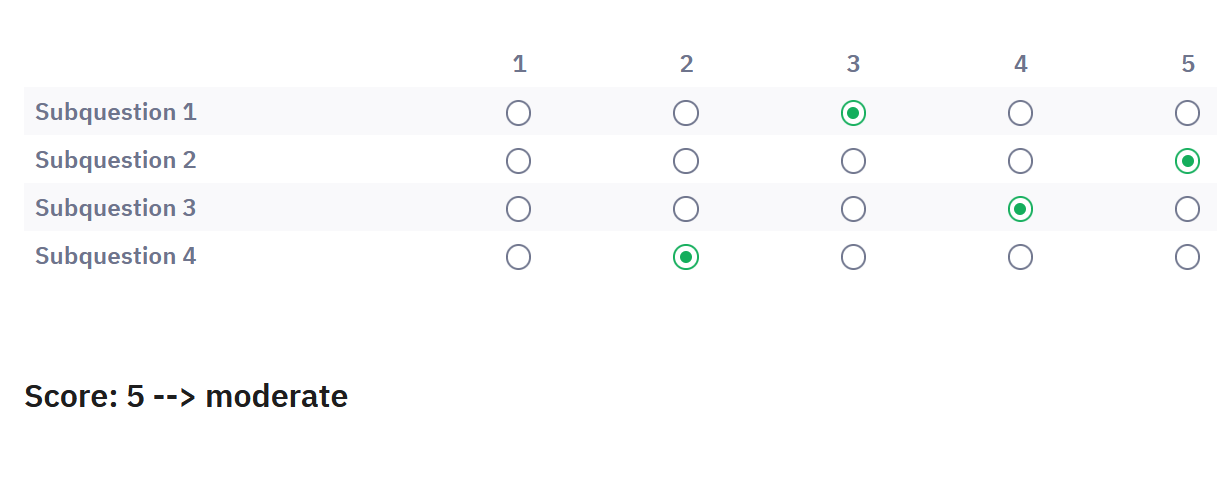
Task: Select rating 3 for Subquestion 3
Action: click(x=853, y=209)
